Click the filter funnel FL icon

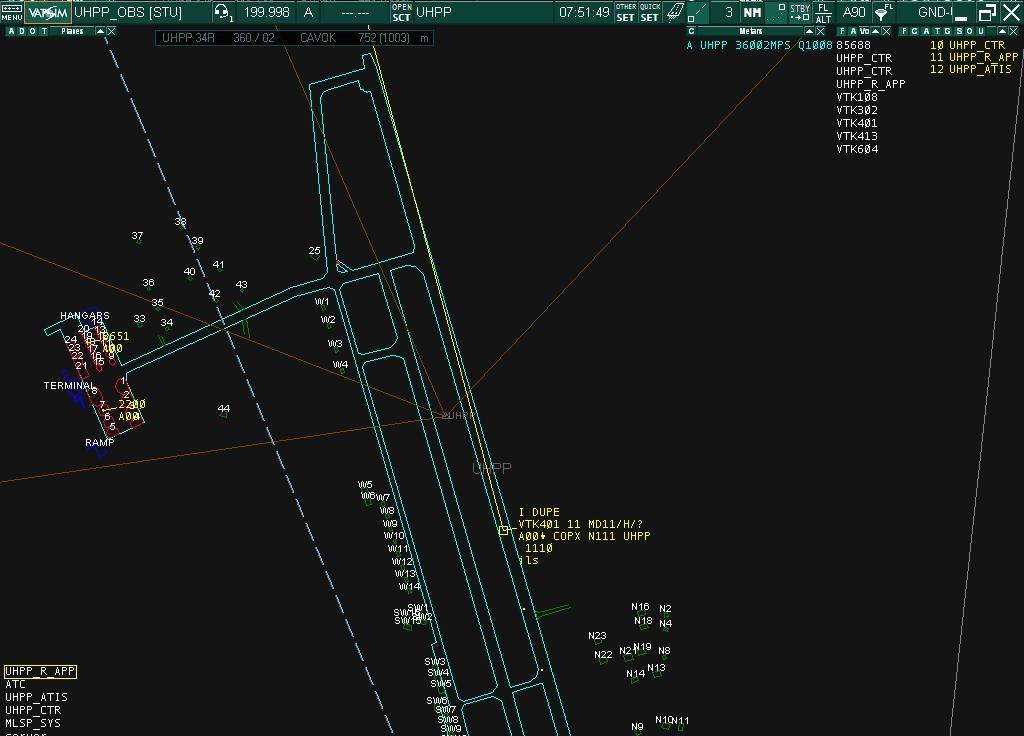(x=884, y=12)
